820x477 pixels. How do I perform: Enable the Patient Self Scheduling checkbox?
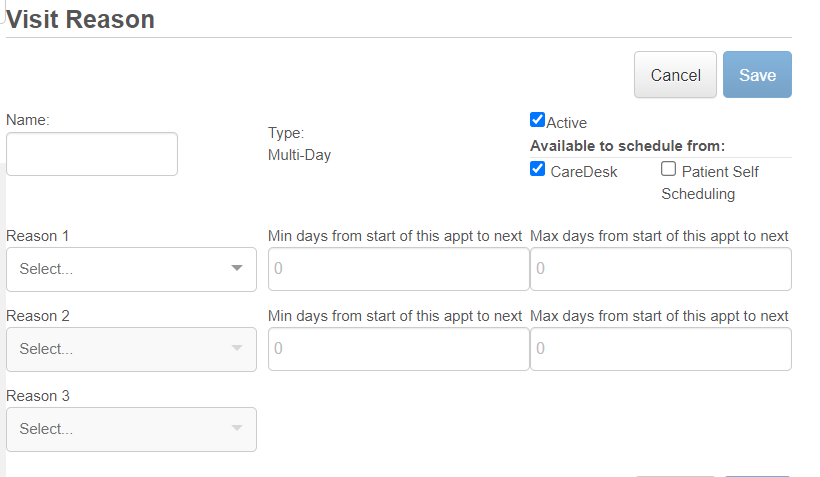tap(668, 169)
